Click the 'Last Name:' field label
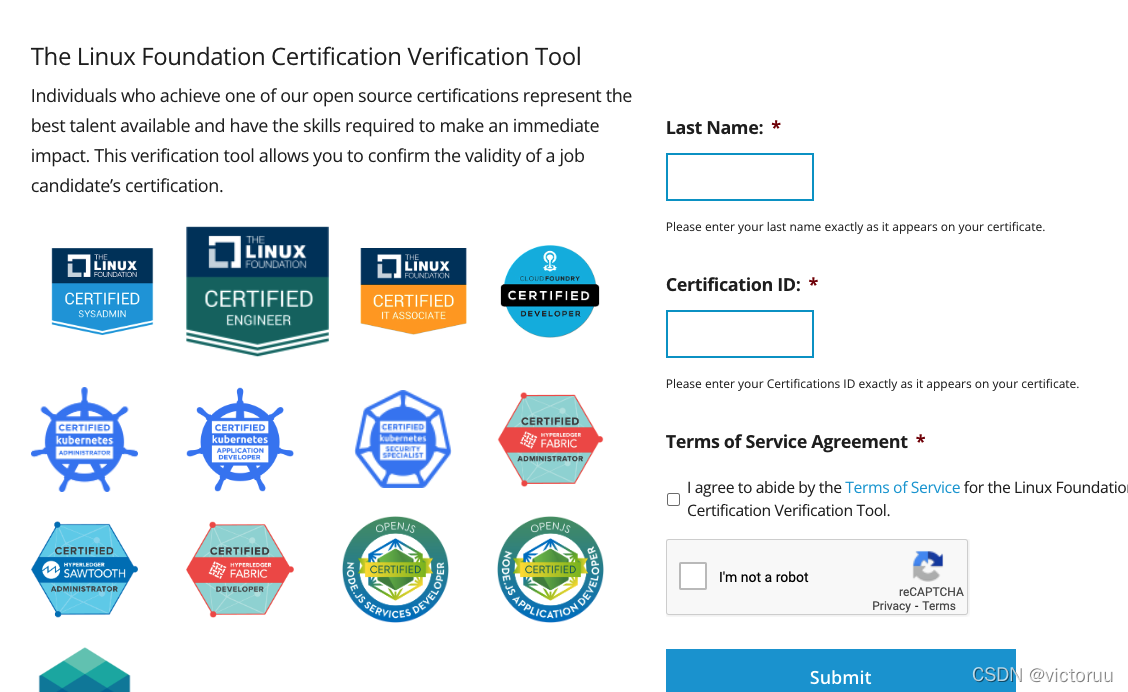1128x692 pixels. (x=714, y=127)
